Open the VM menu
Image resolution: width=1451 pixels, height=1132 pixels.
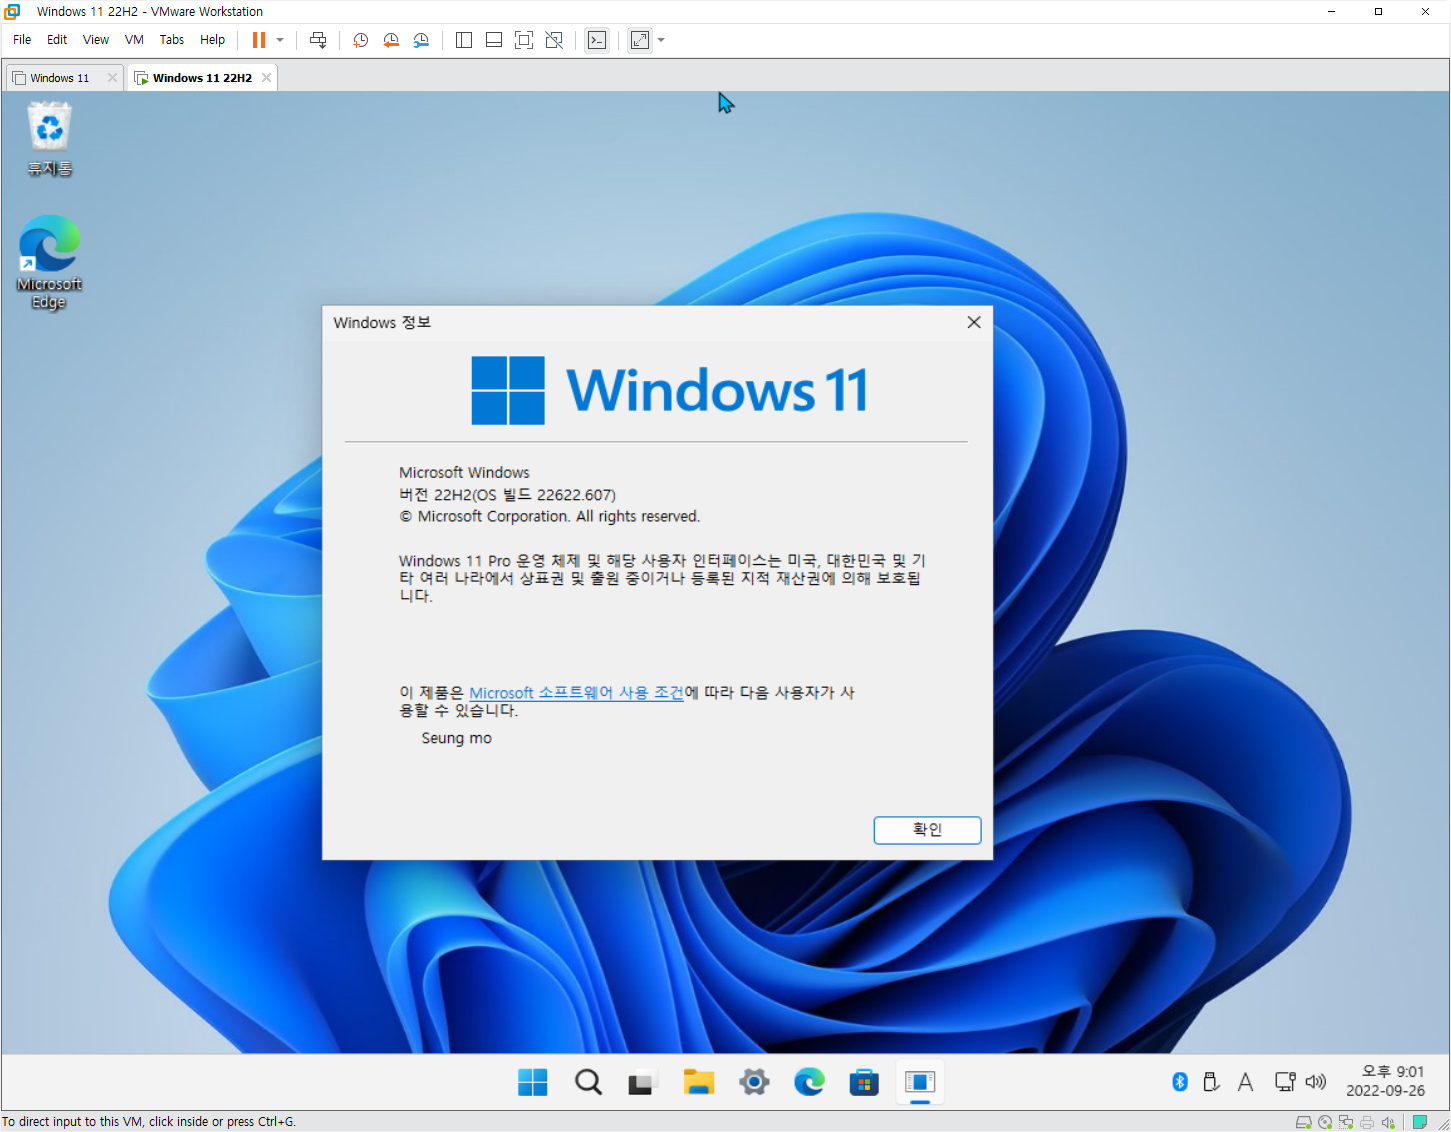(x=134, y=40)
